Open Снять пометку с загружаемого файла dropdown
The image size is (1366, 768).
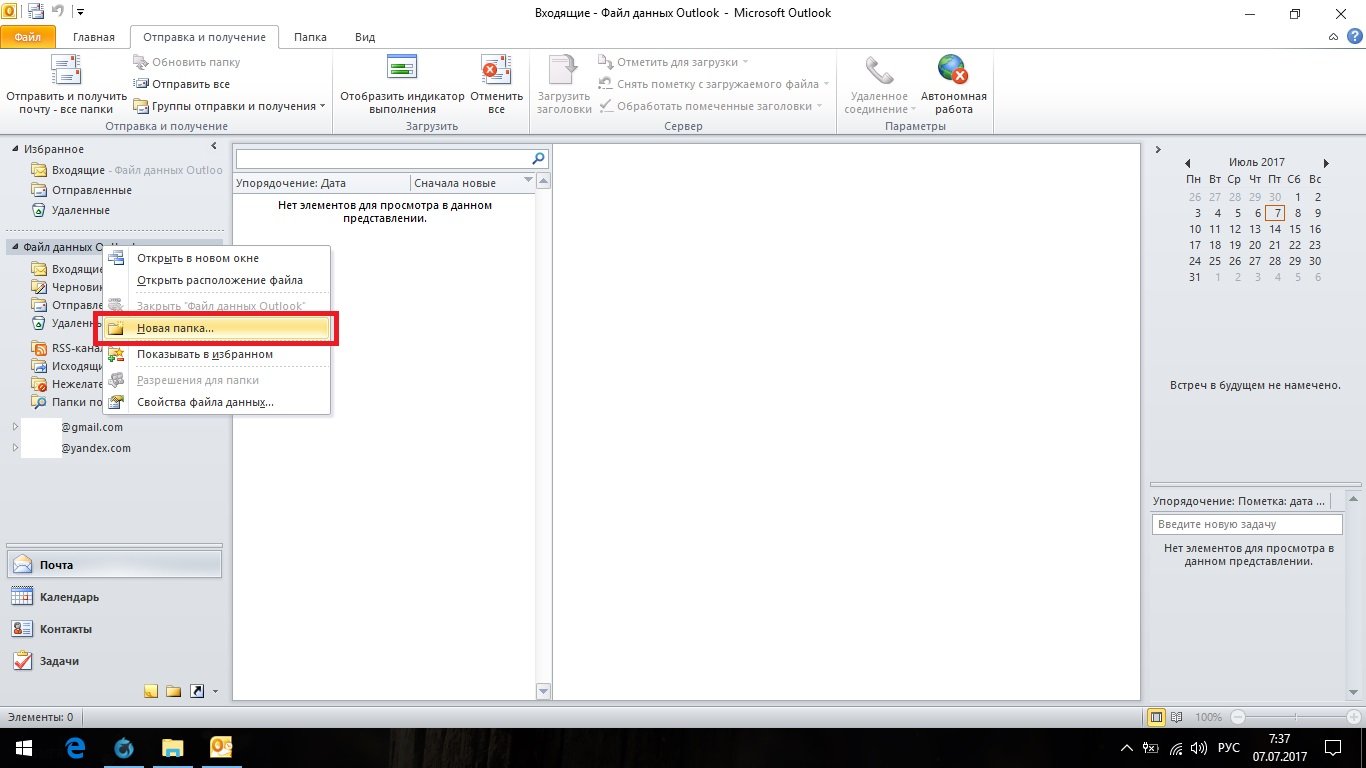pos(713,84)
